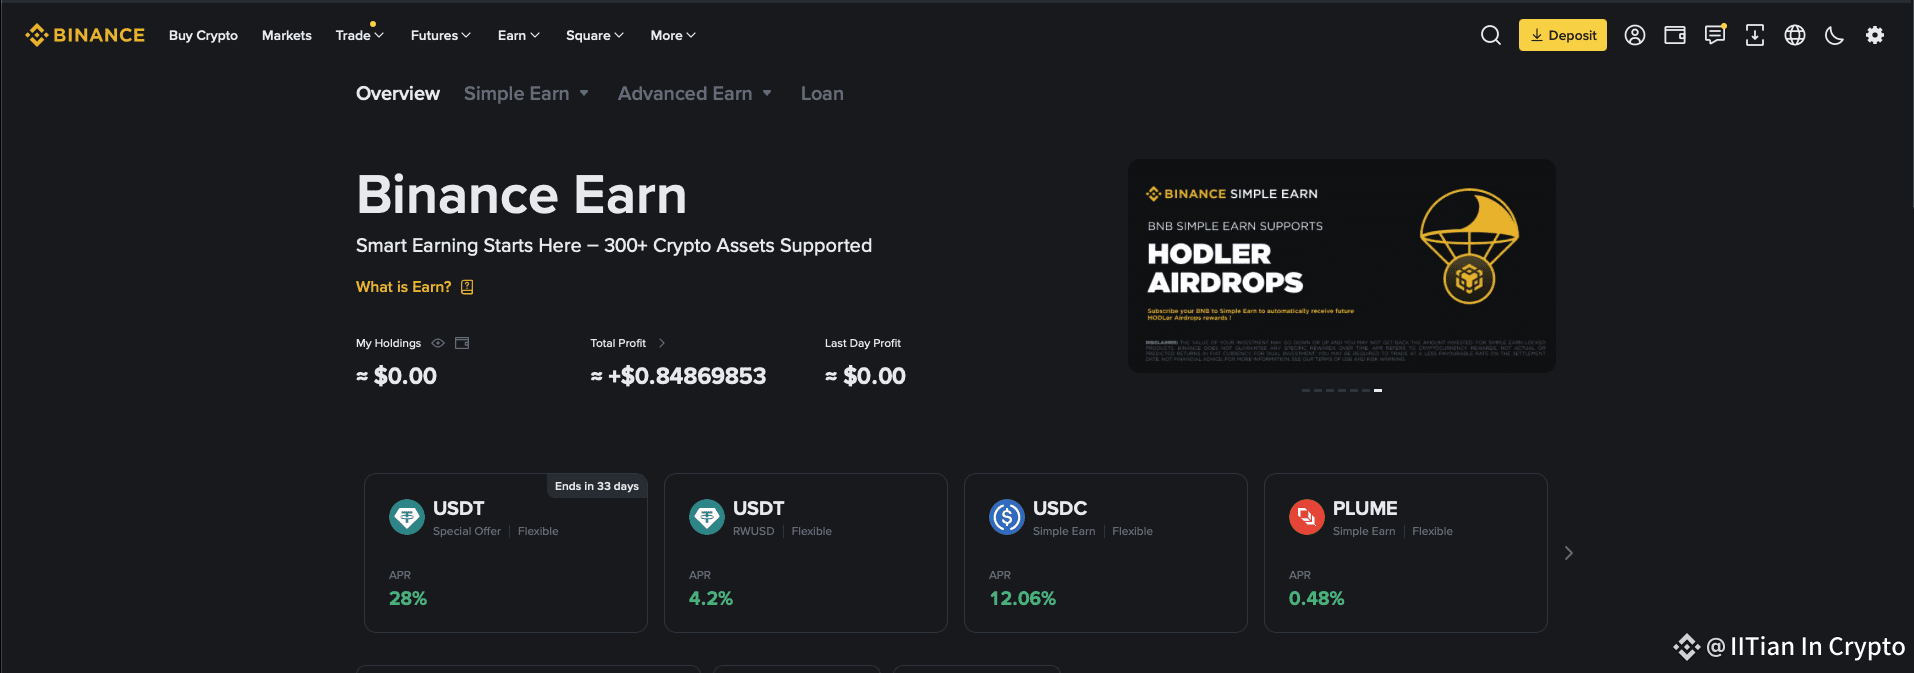Switch to the Loan tab
This screenshot has width=1914, height=673.
(x=822, y=93)
